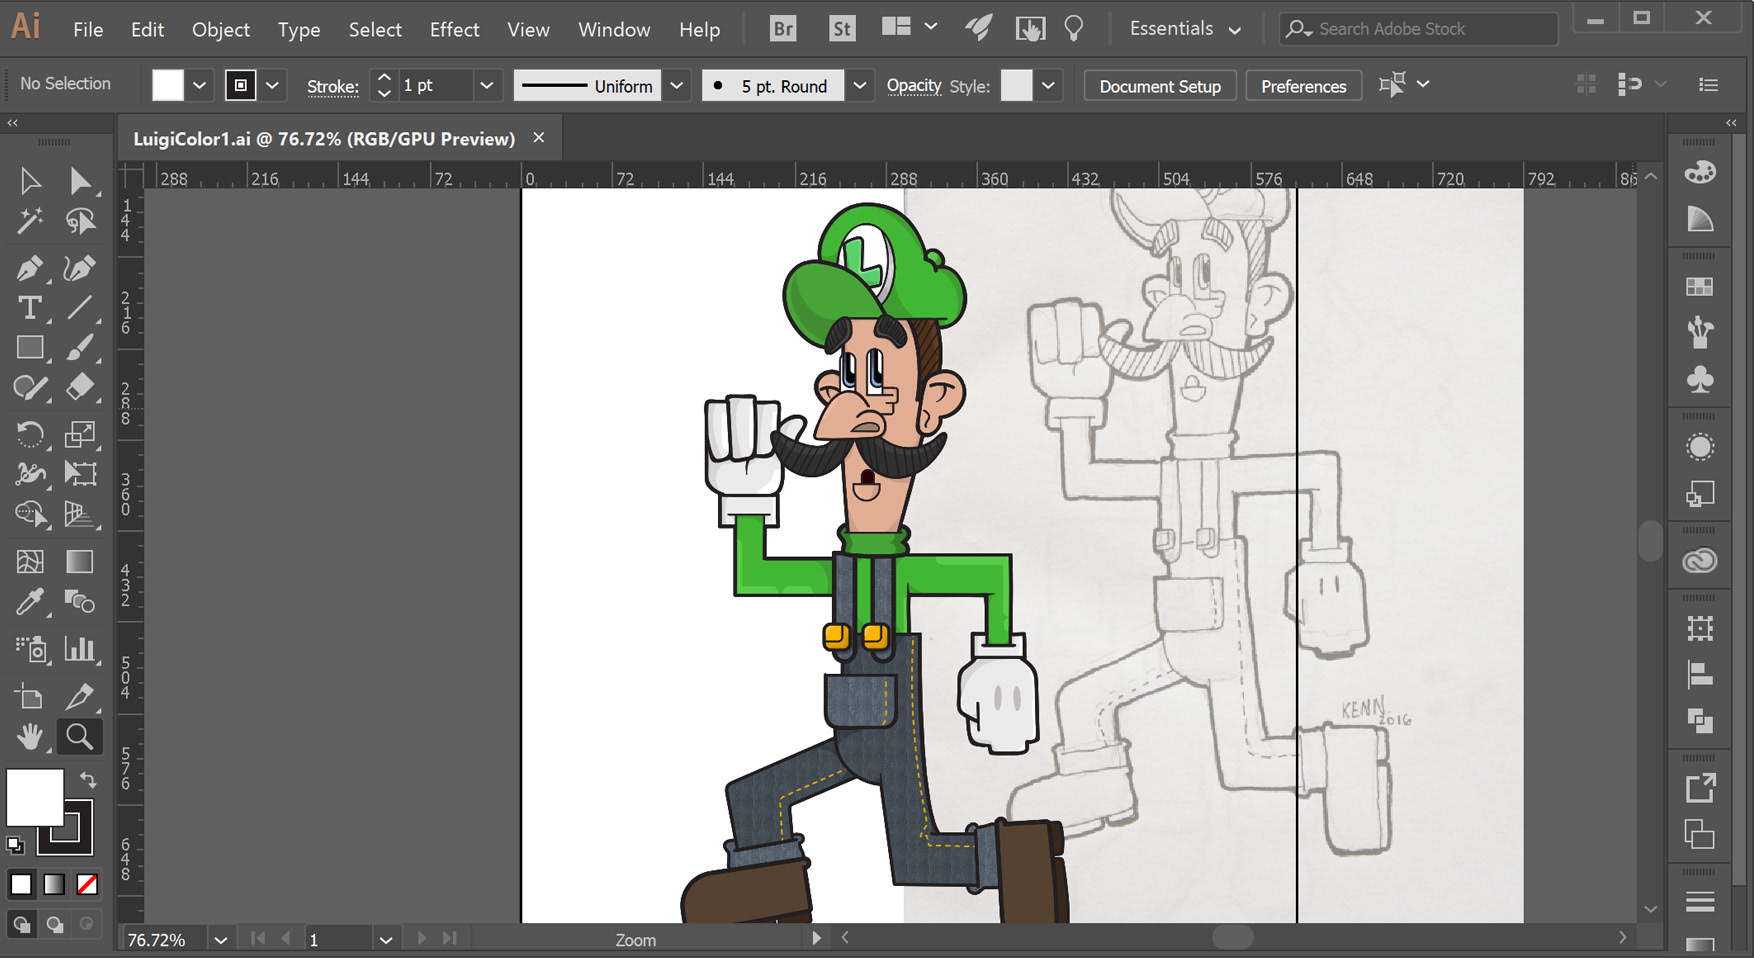
Task: Open the Type menu
Action: point(299,30)
